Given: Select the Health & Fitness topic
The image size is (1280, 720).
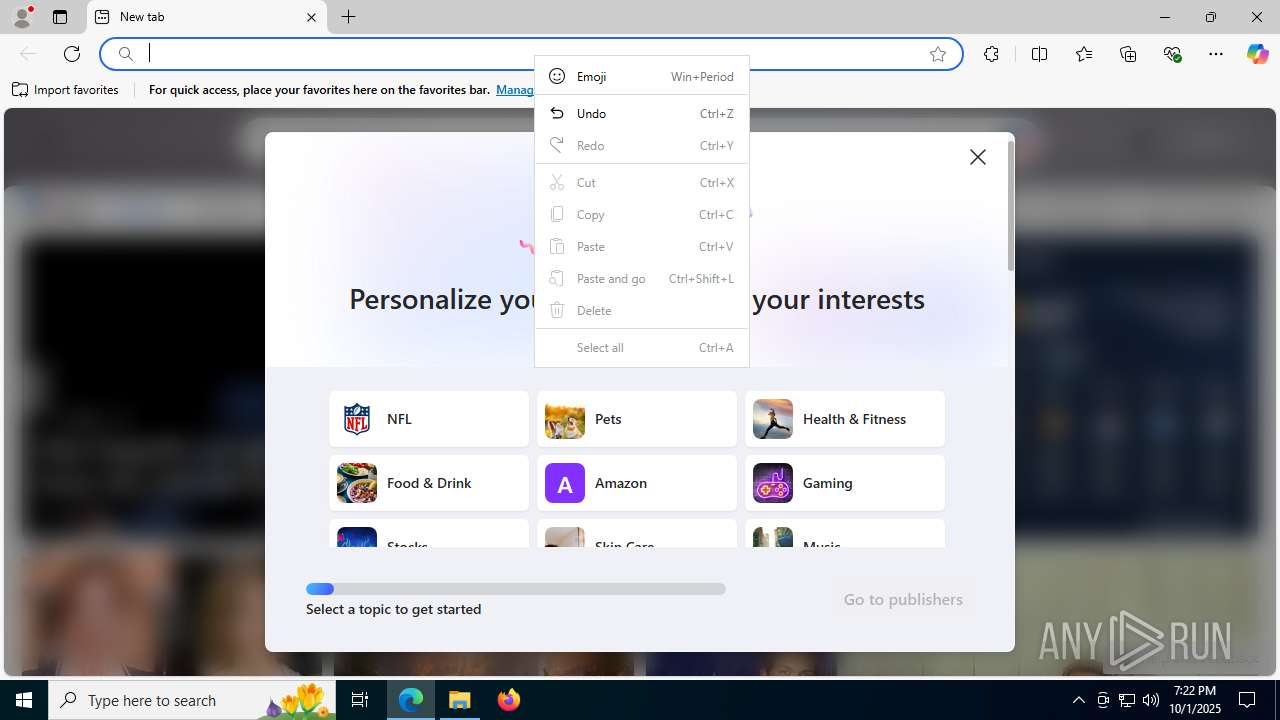Looking at the screenshot, I should pyautogui.click(x=845, y=419).
